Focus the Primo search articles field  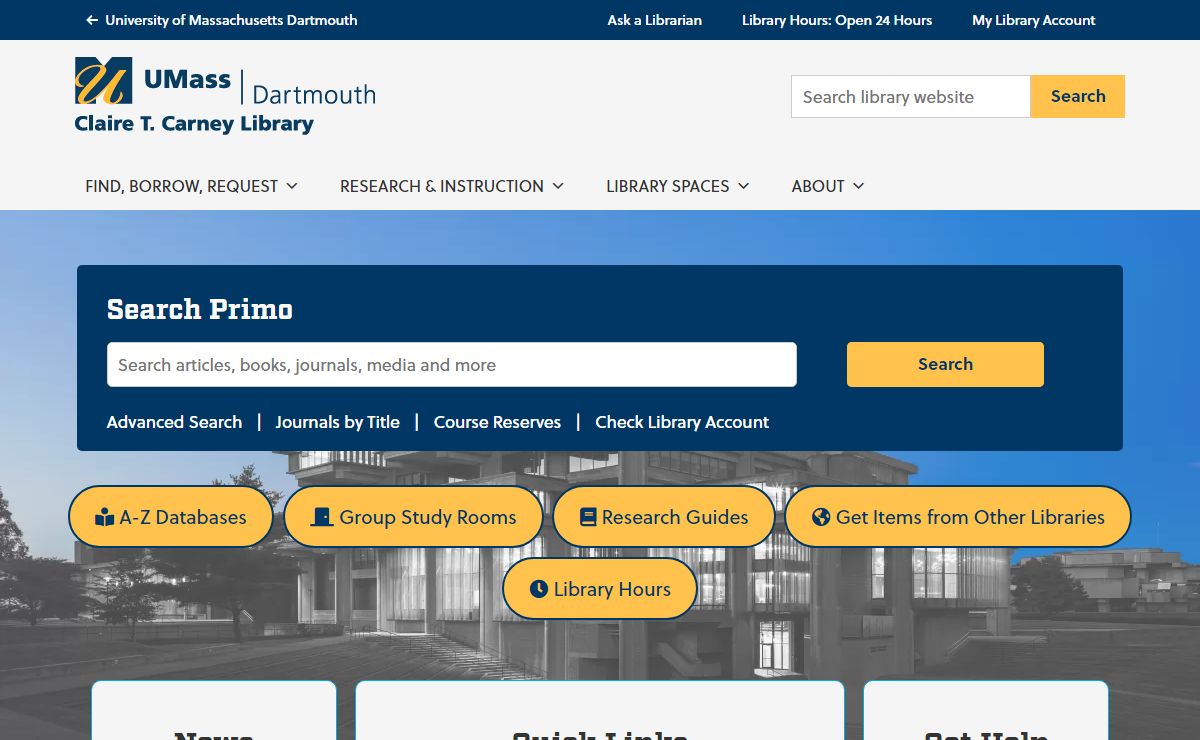point(452,364)
